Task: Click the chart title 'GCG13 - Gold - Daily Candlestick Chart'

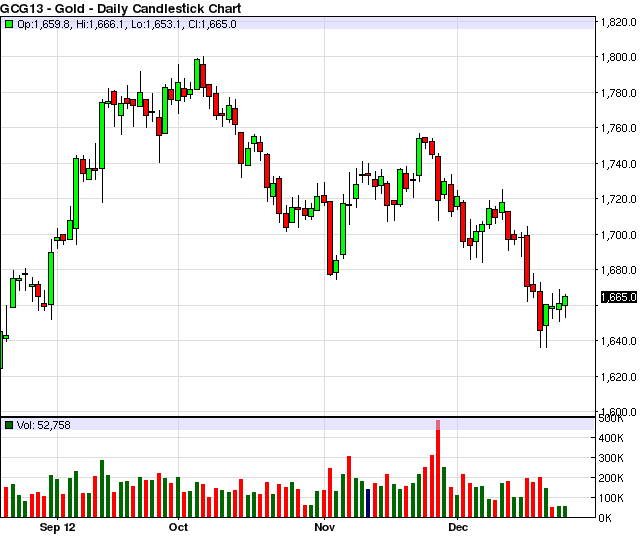Action: point(121,8)
